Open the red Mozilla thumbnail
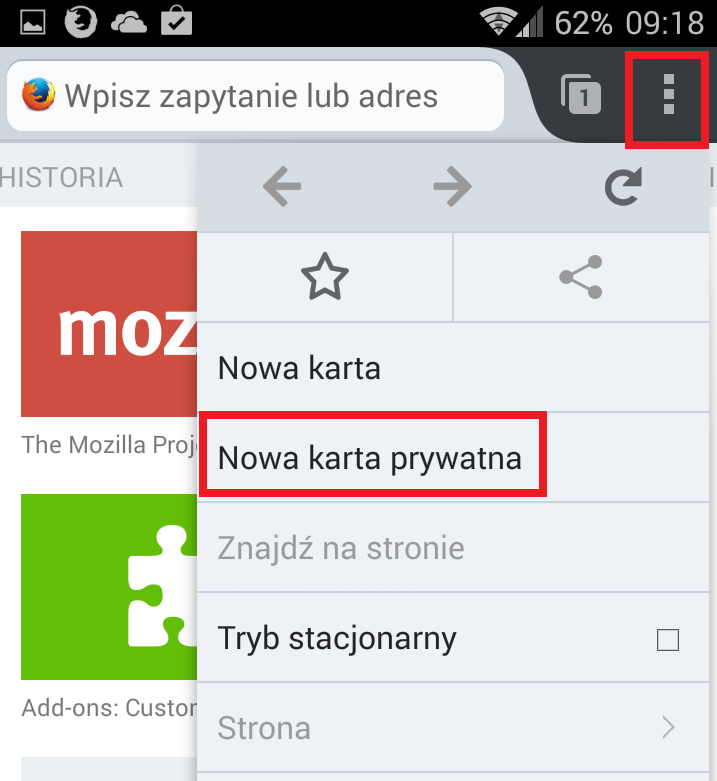Image resolution: width=717 pixels, height=781 pixels. (x=109, y=324)
